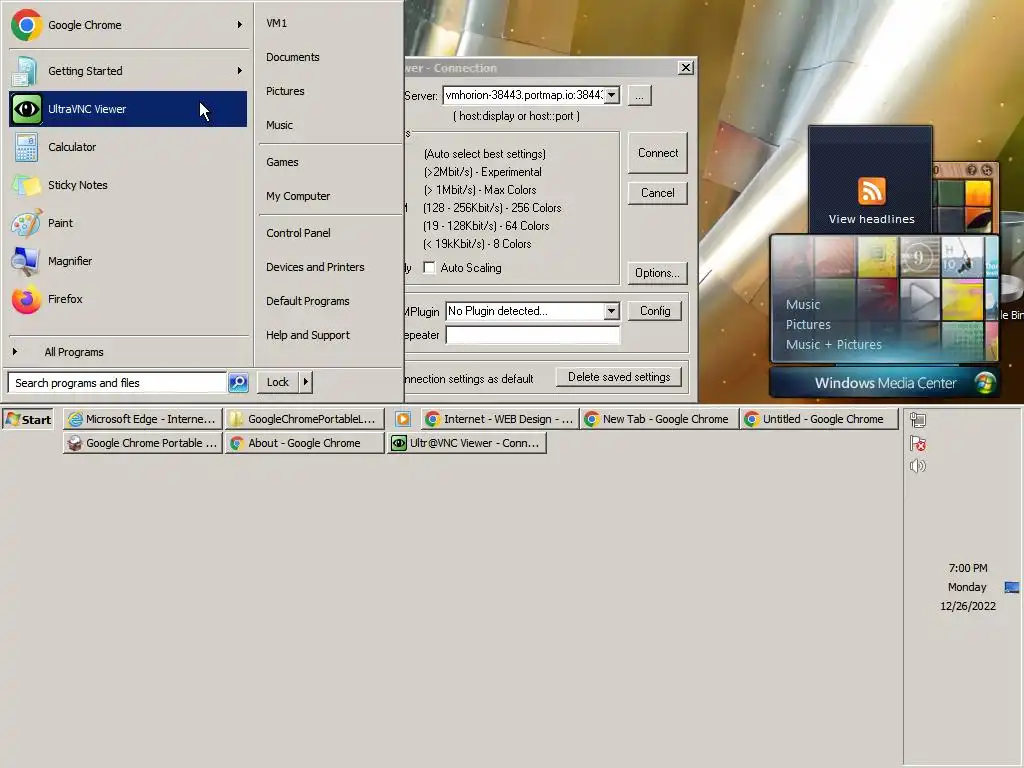The height and width of the screenshot is (768, 1024).
Task: Select 128-256Kbit/s 256 Colors option
Action: click(492, 208)
